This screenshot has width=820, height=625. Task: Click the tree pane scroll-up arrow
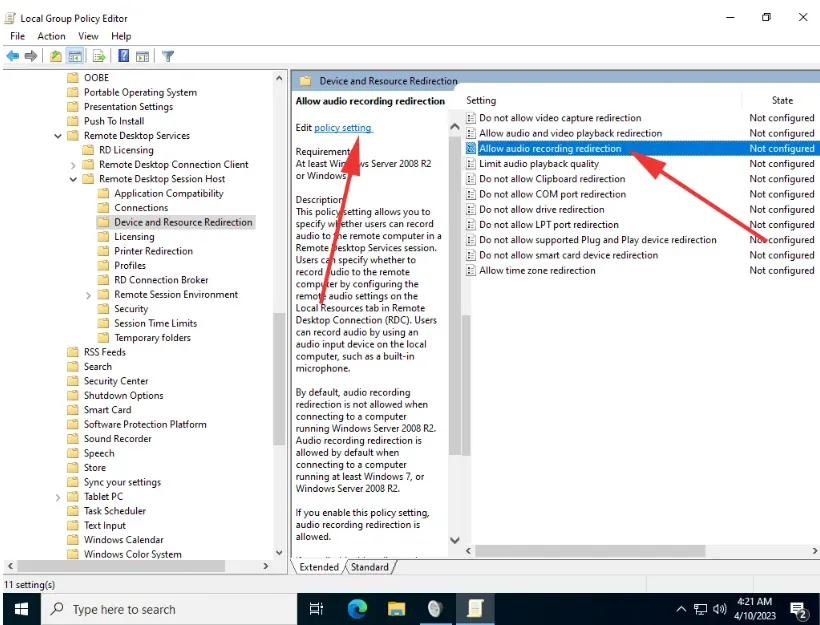pos(279,78)
